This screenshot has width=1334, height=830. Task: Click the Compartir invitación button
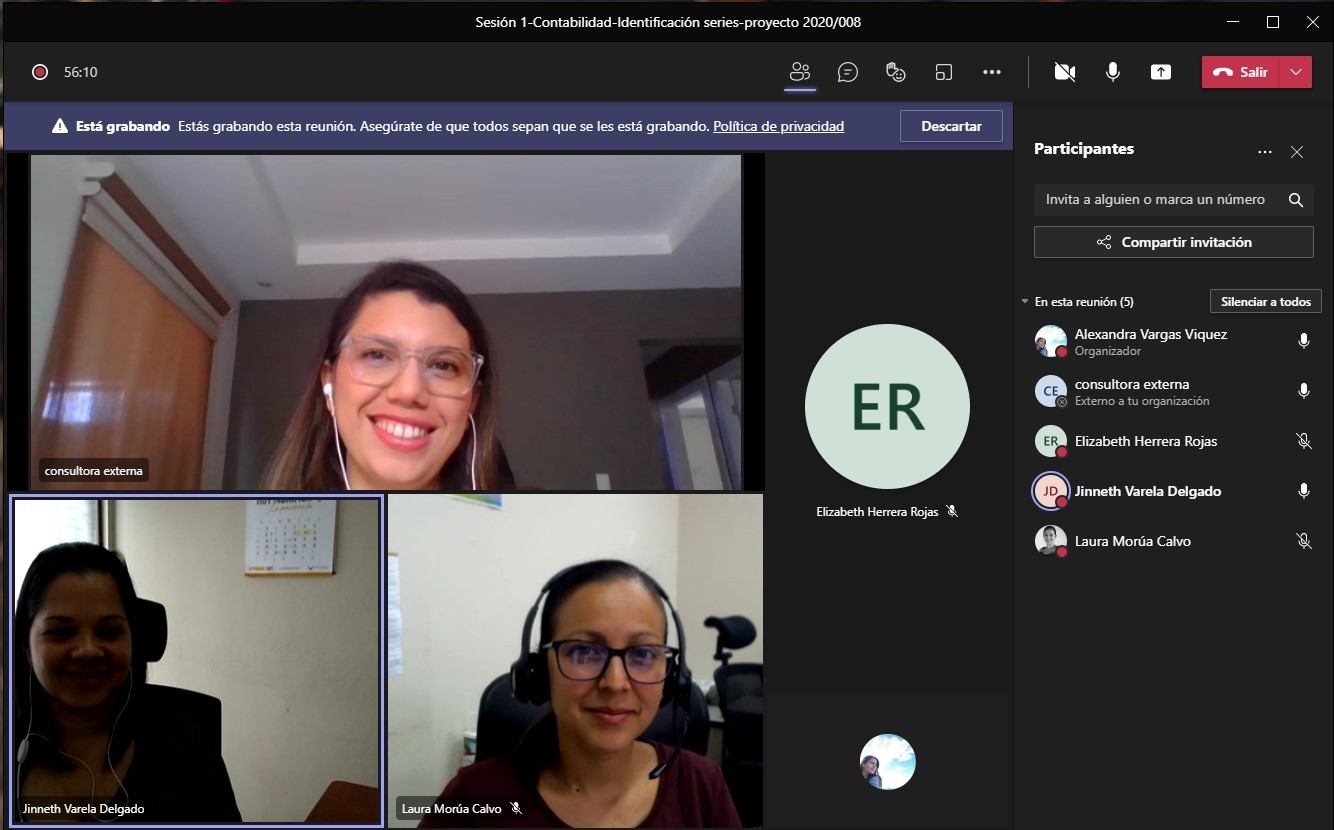1173,242
